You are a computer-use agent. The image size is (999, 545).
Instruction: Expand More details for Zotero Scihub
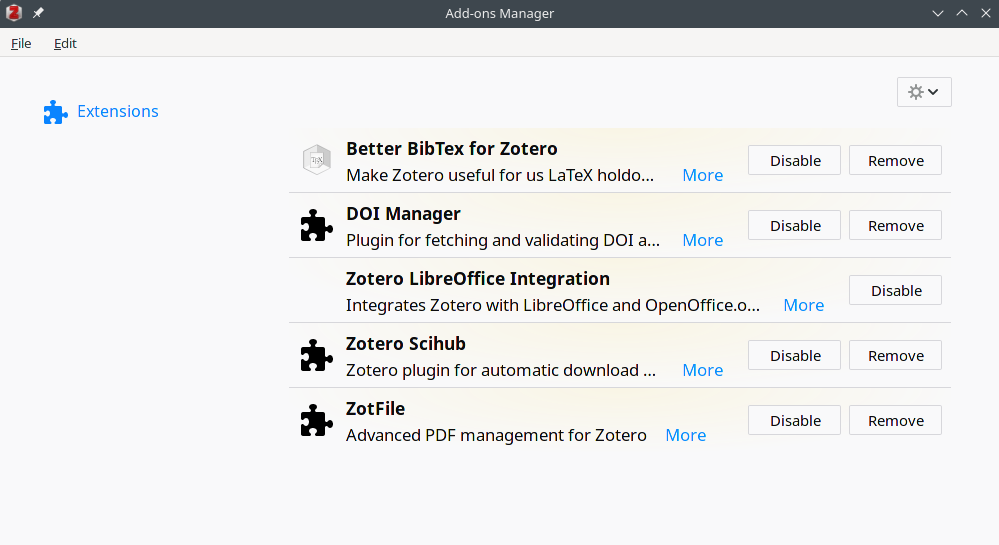pyautogui.click(x=702, y=370)
